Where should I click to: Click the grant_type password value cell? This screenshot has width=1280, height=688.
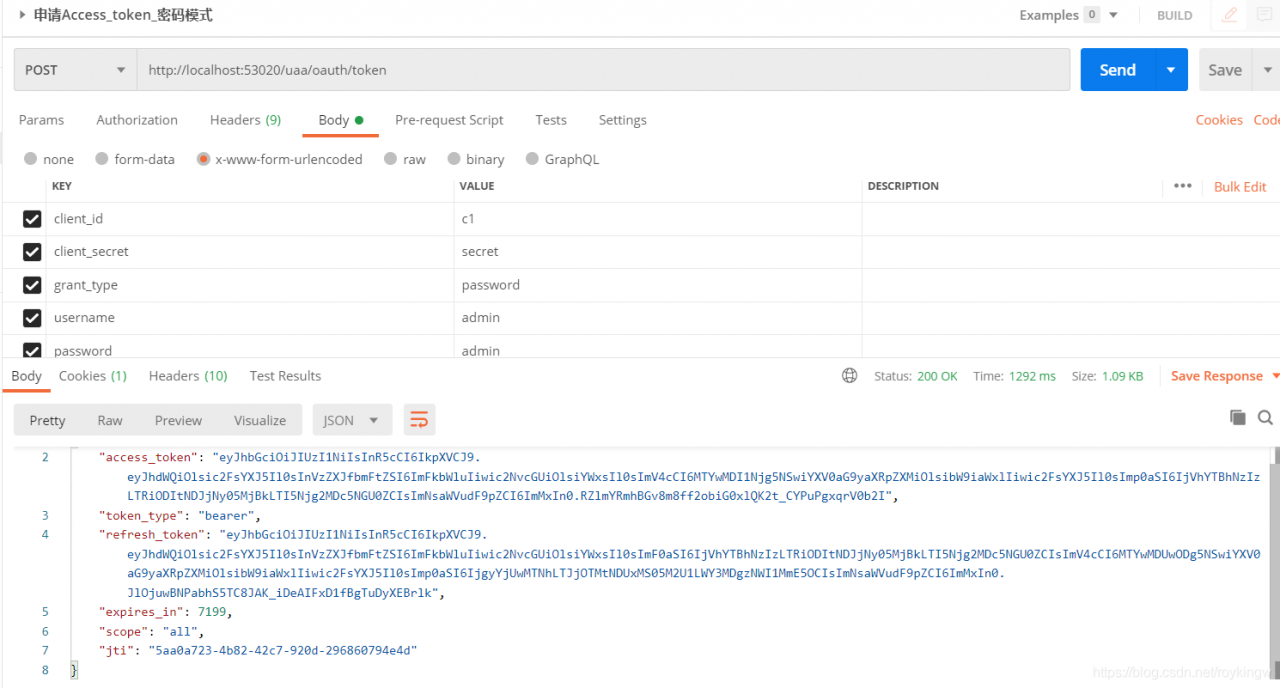[x=657, y=285]
